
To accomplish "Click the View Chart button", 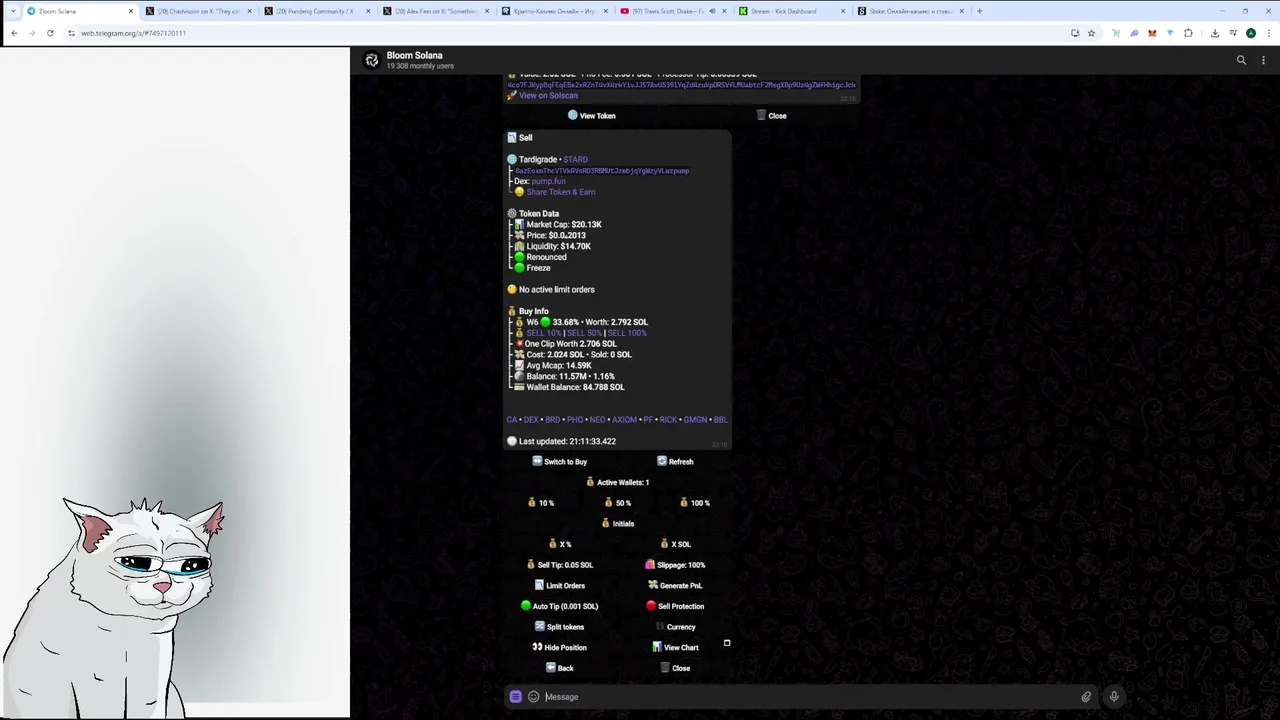I will coord(675,648).
